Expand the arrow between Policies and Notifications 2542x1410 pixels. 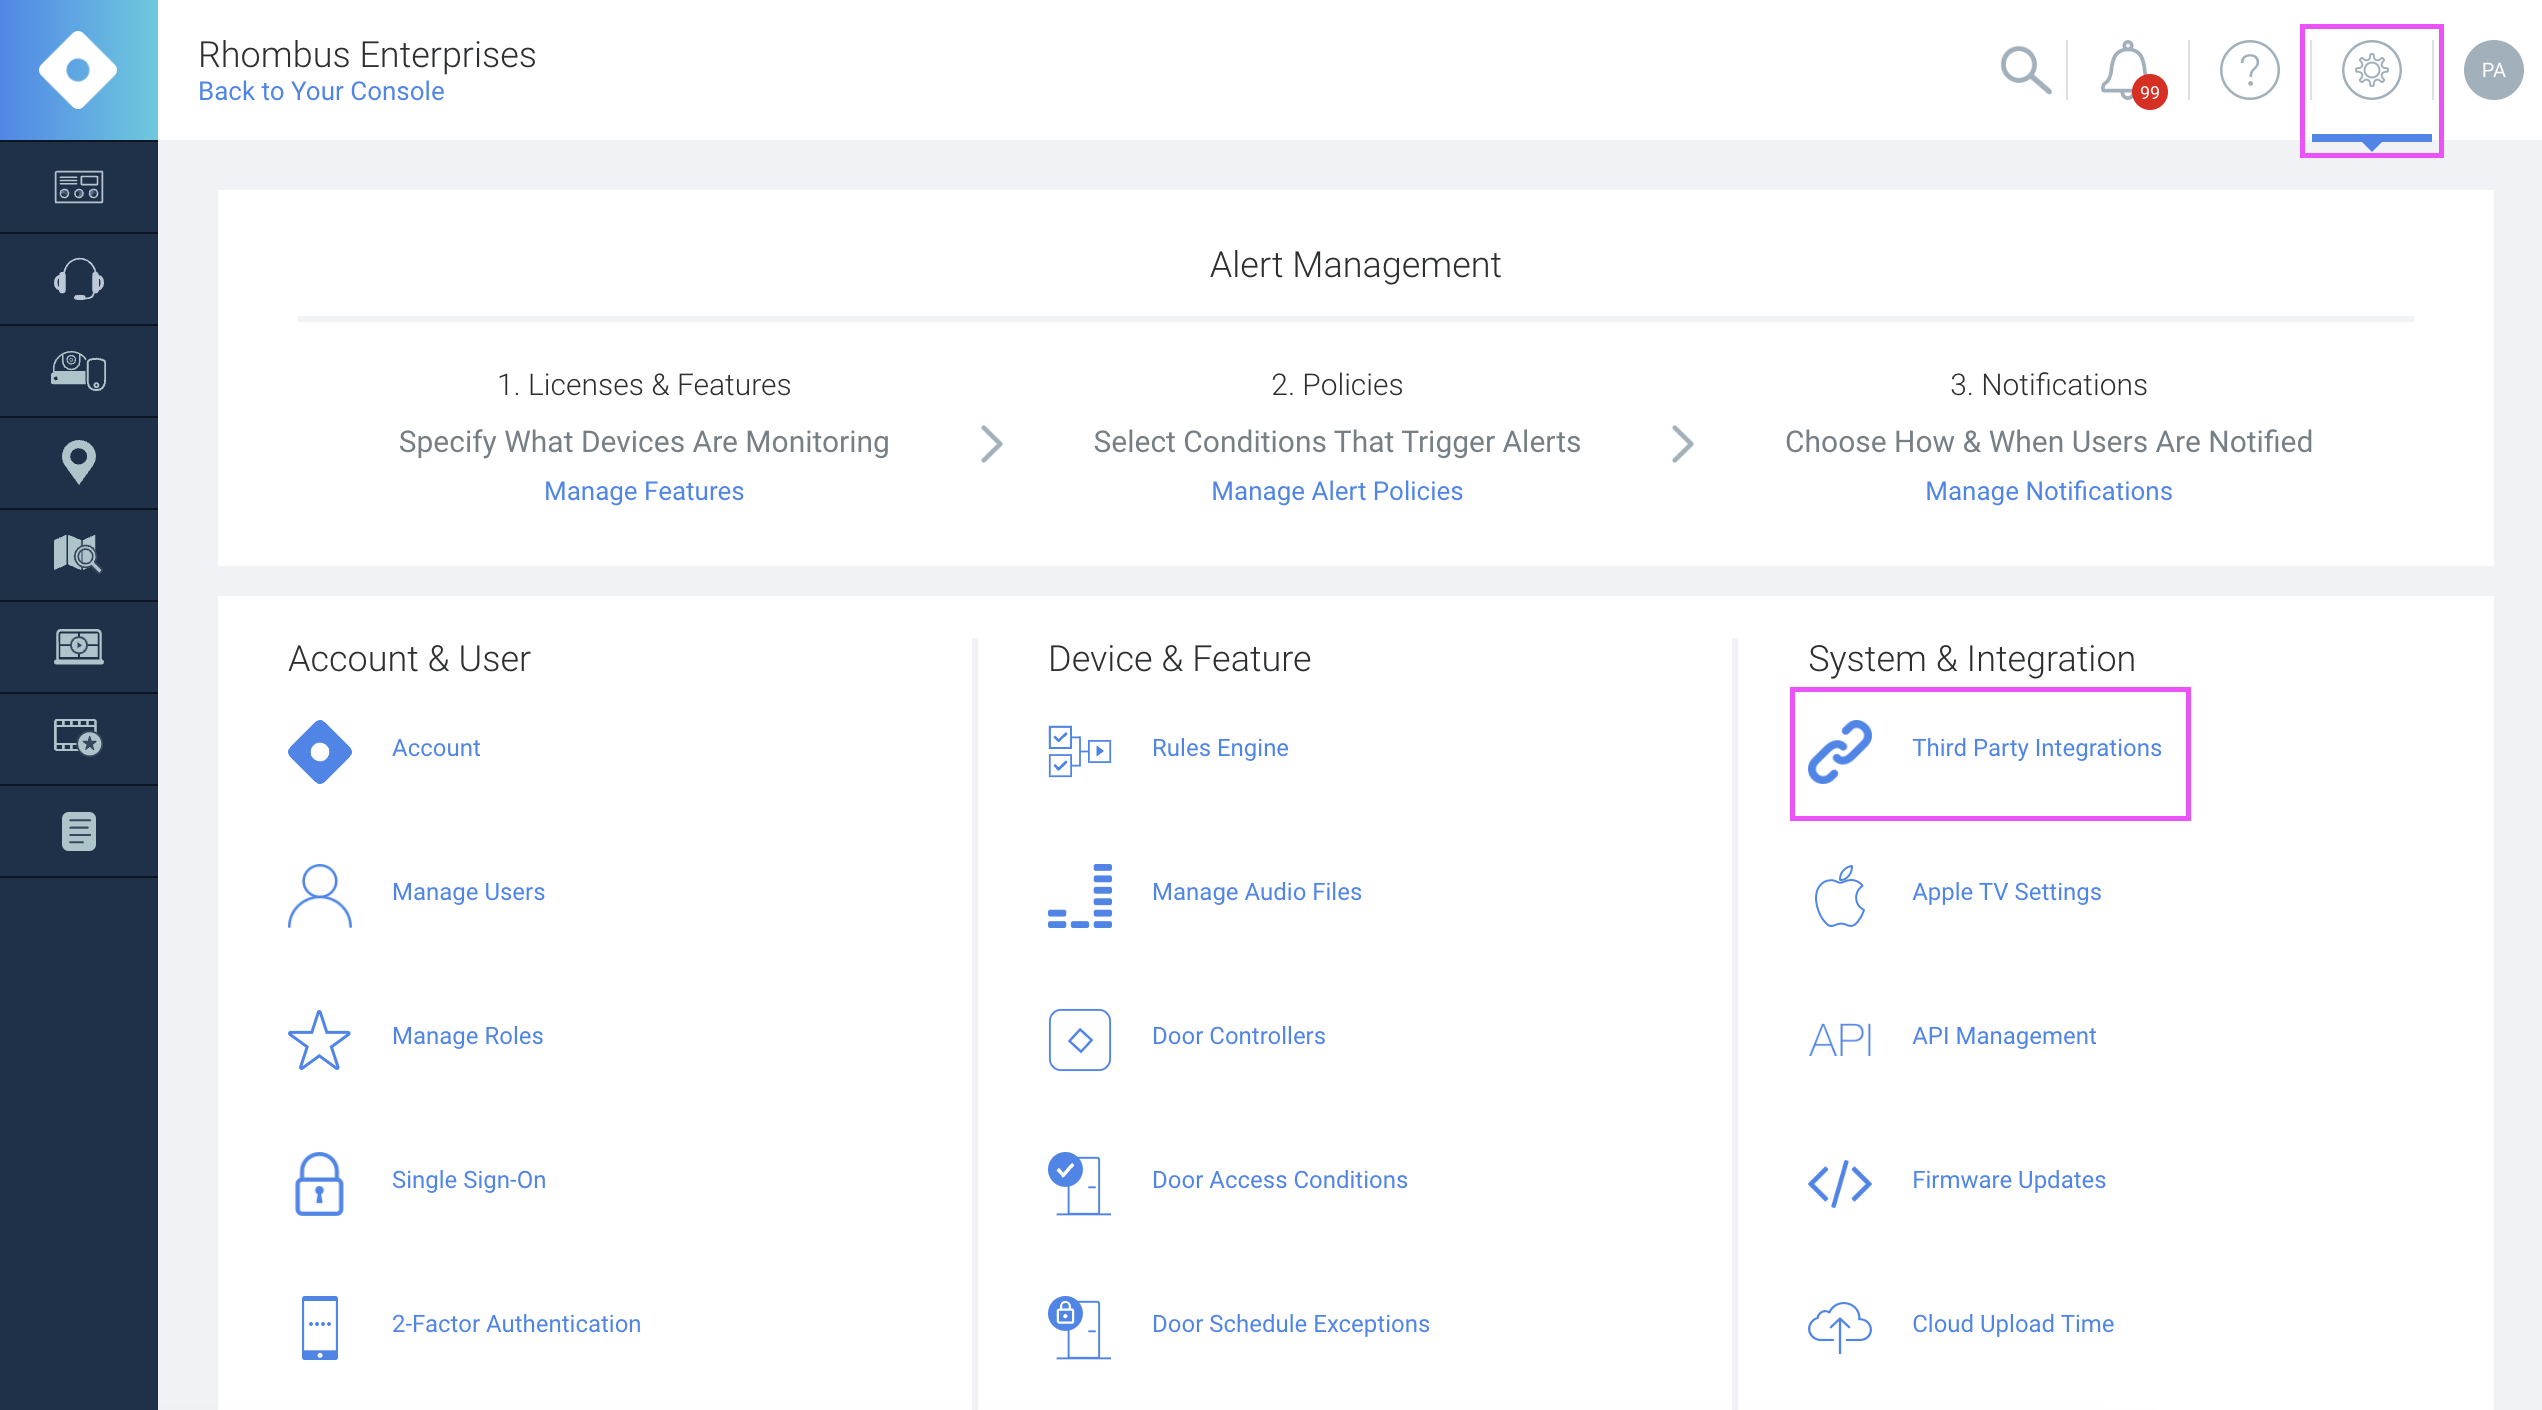(x=1683, y=443)
